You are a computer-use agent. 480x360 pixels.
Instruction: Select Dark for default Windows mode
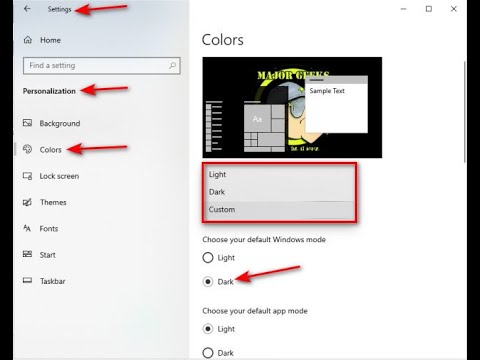(208, 282)
